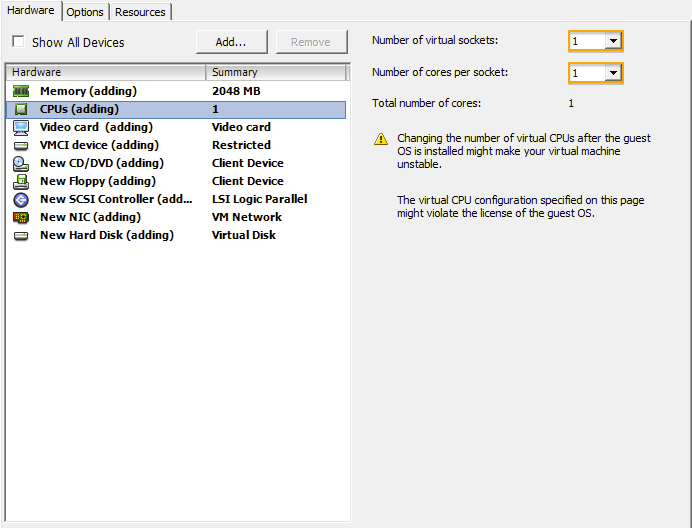Click the New CD/DVD drive icon

click(x=21, y=163)
